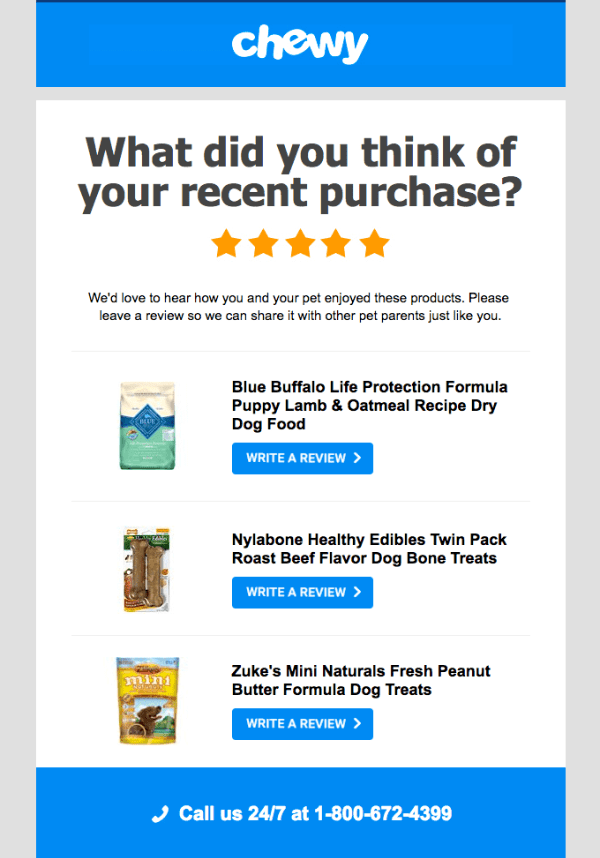The width and height of the screenshot is (600, 858).
Task: Select the fourth orange rating star
Action: [x=337, y=243]
